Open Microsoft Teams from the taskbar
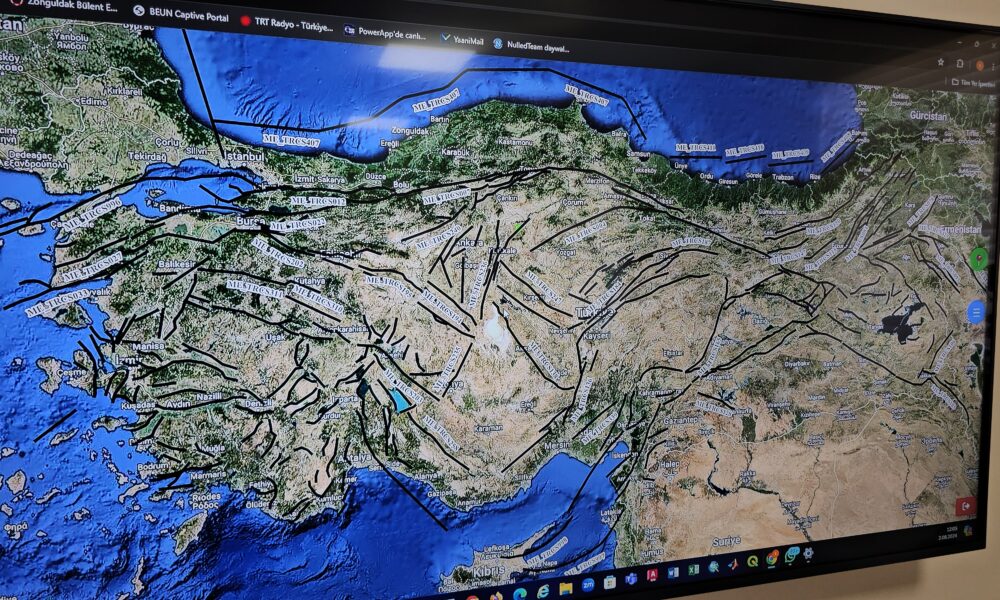The width and height of the screenshot is (1000, 600). pyautogui.click(x=631, y=579)
